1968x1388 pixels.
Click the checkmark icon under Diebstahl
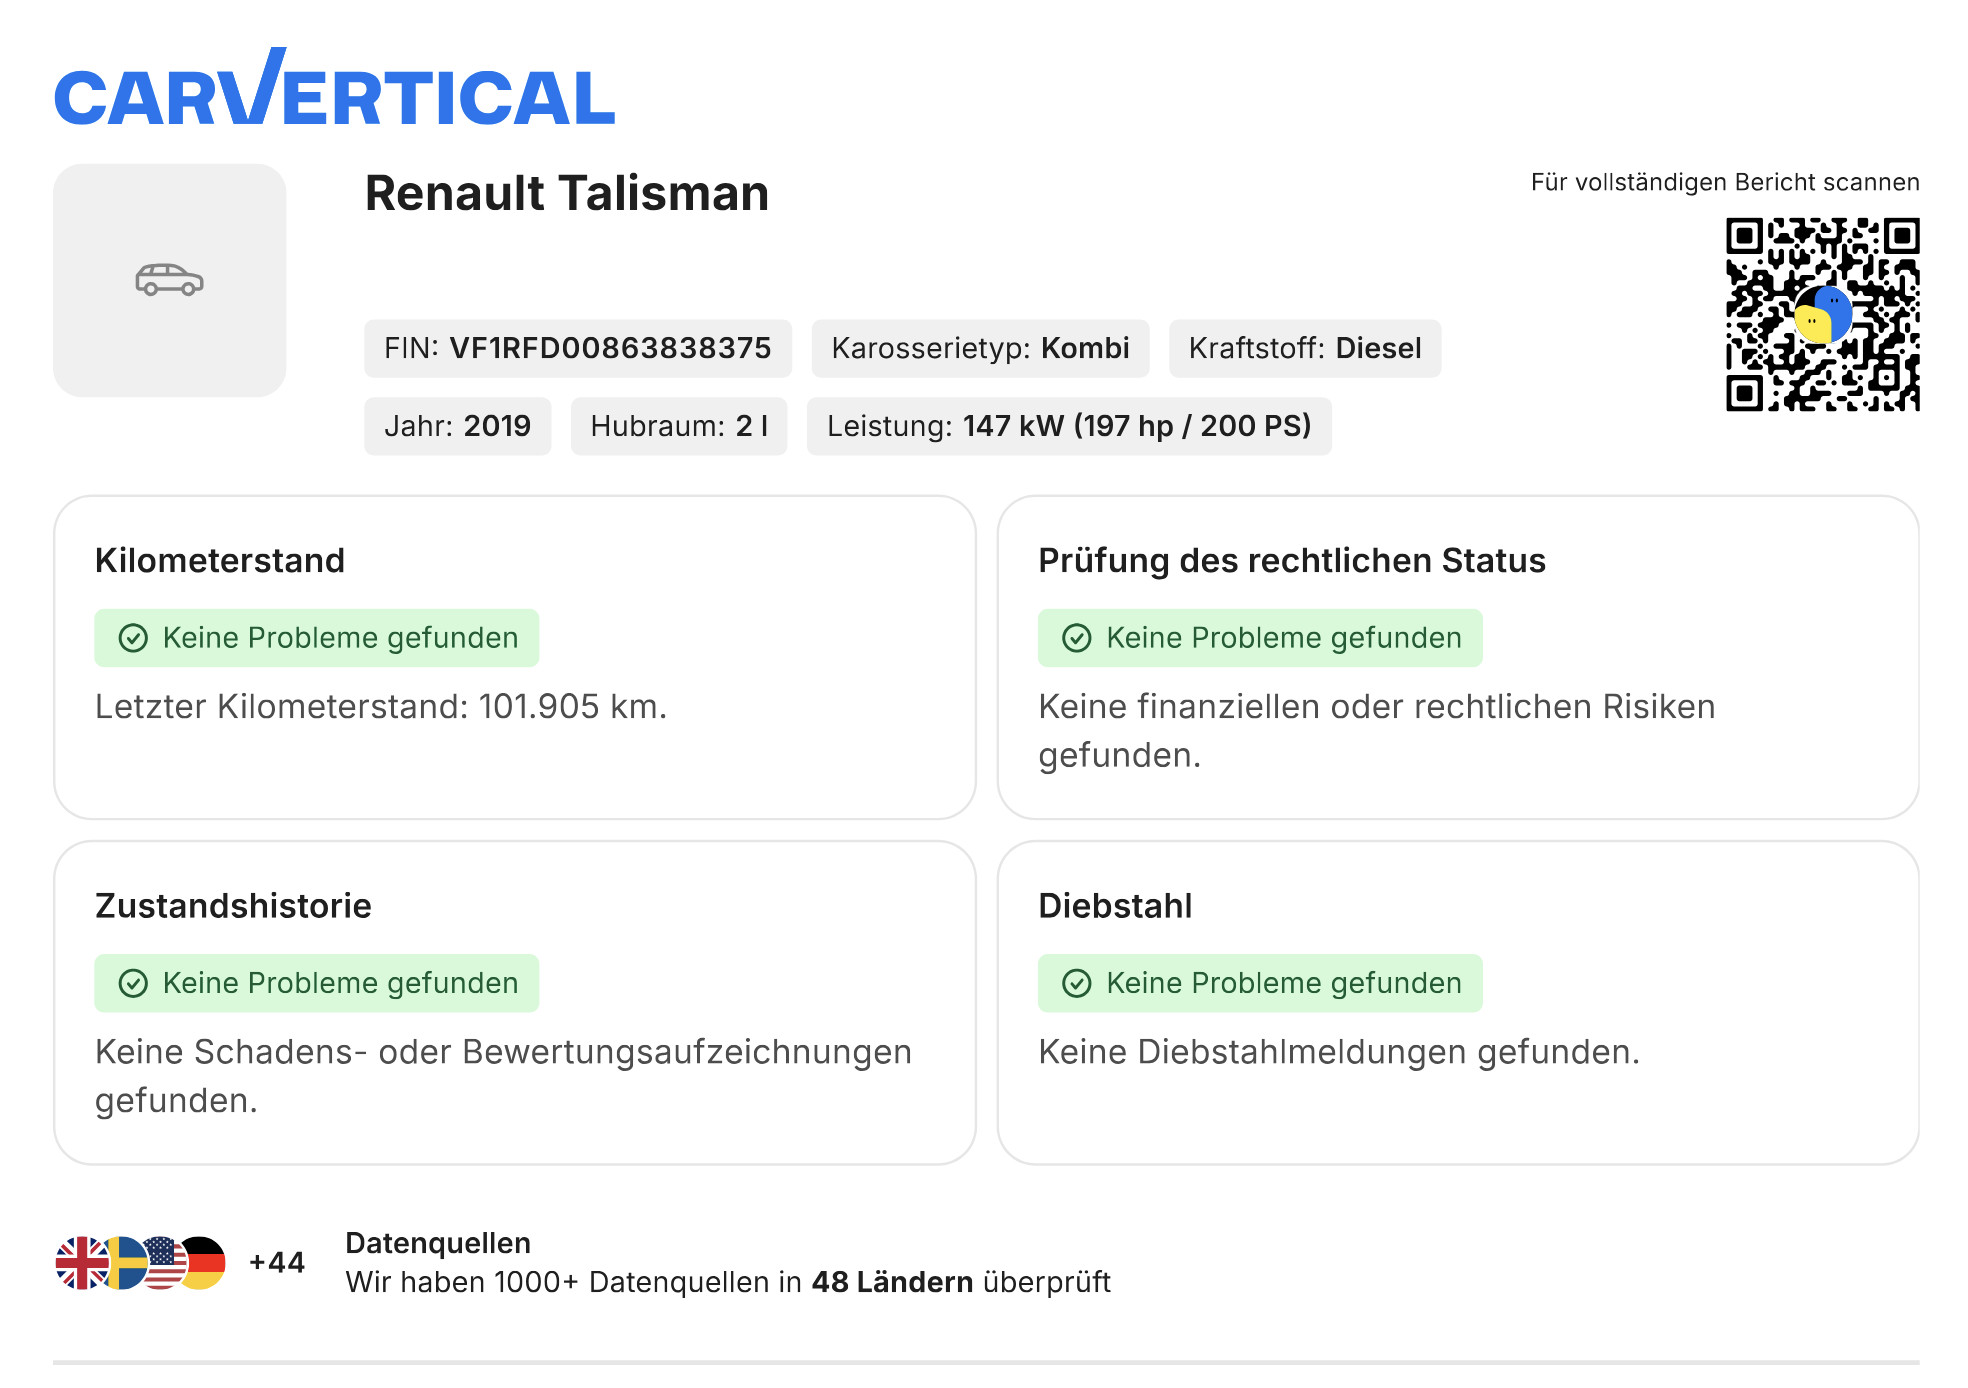coord(1077,983)
